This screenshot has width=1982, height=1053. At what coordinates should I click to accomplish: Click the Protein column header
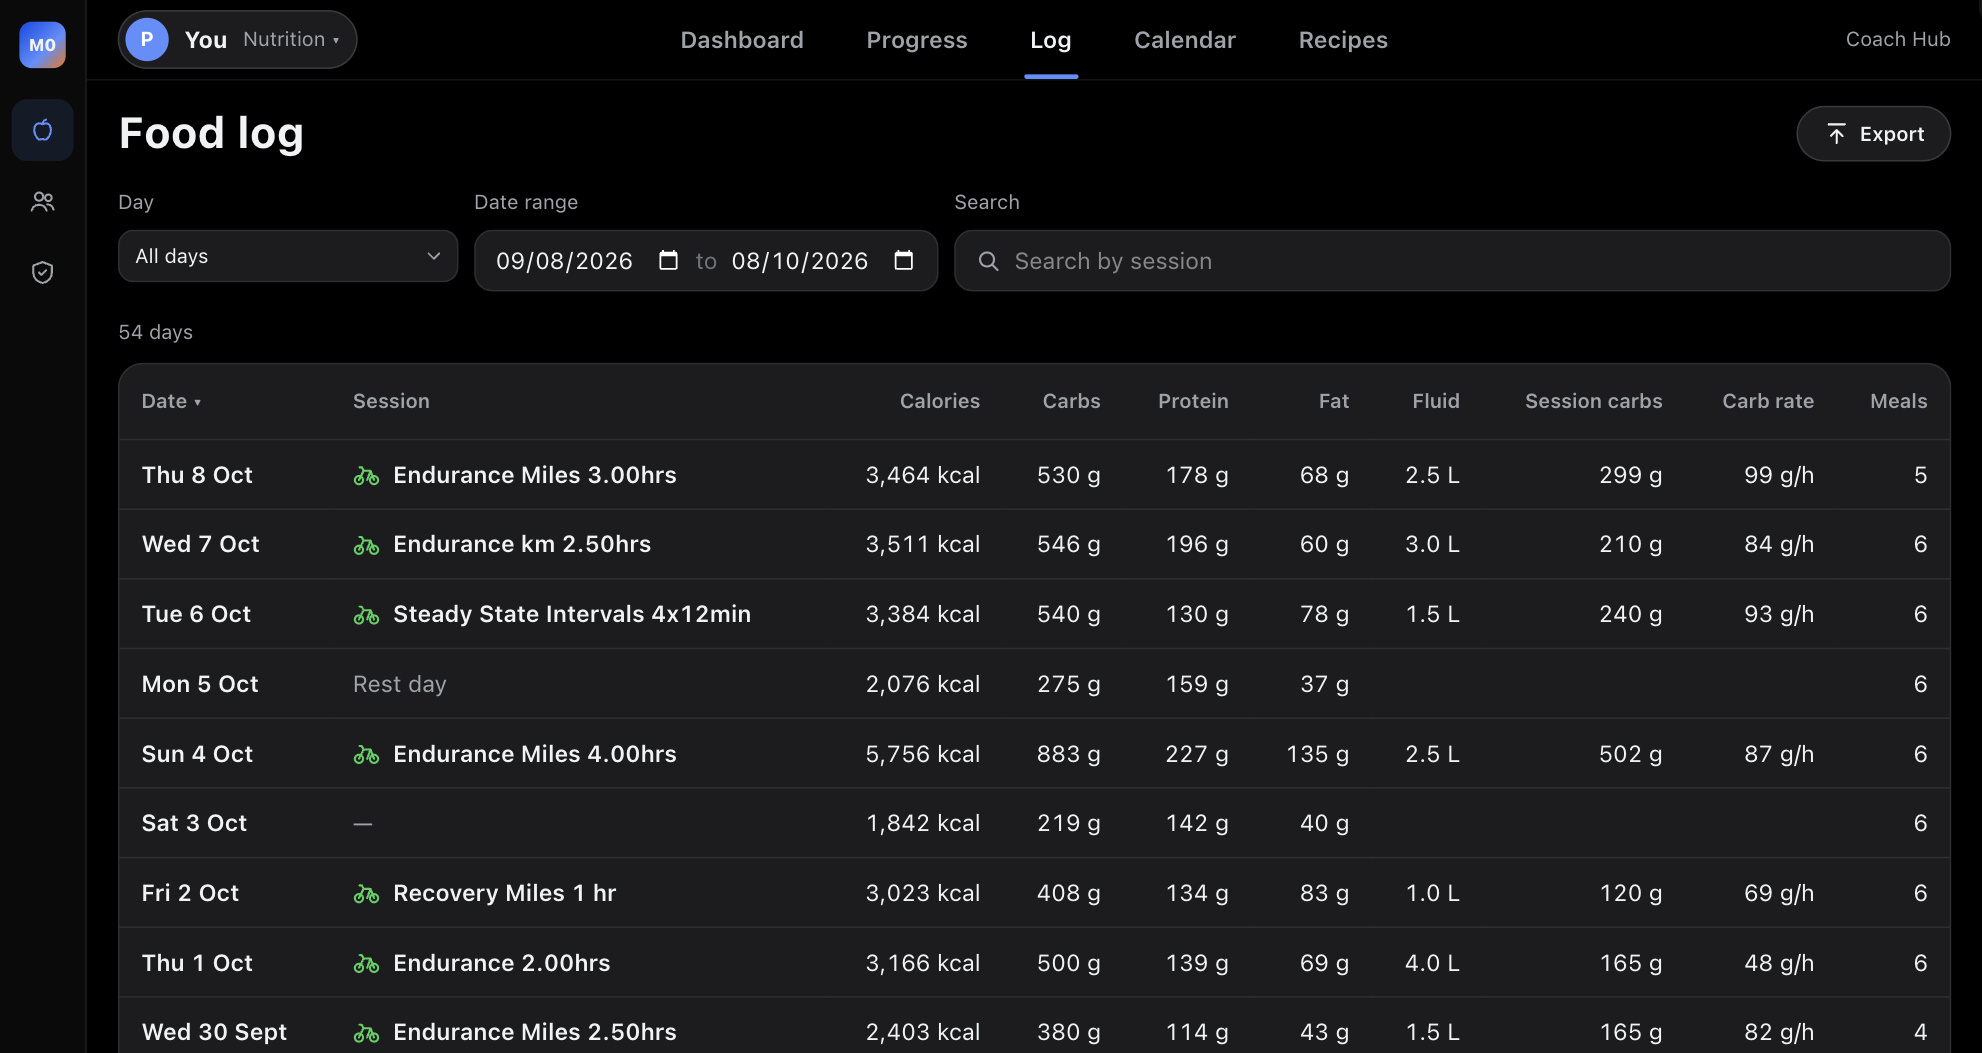click(x=1193, y=401)
